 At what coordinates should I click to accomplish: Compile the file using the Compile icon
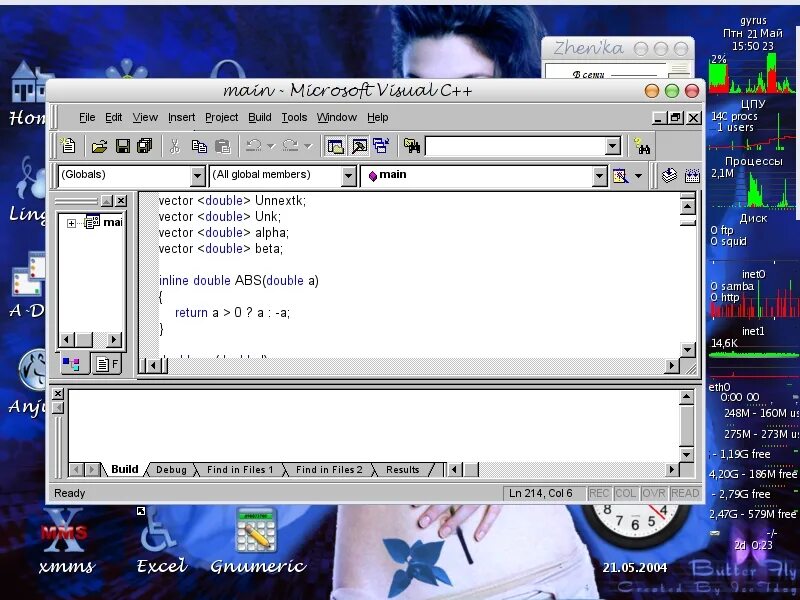669,176
